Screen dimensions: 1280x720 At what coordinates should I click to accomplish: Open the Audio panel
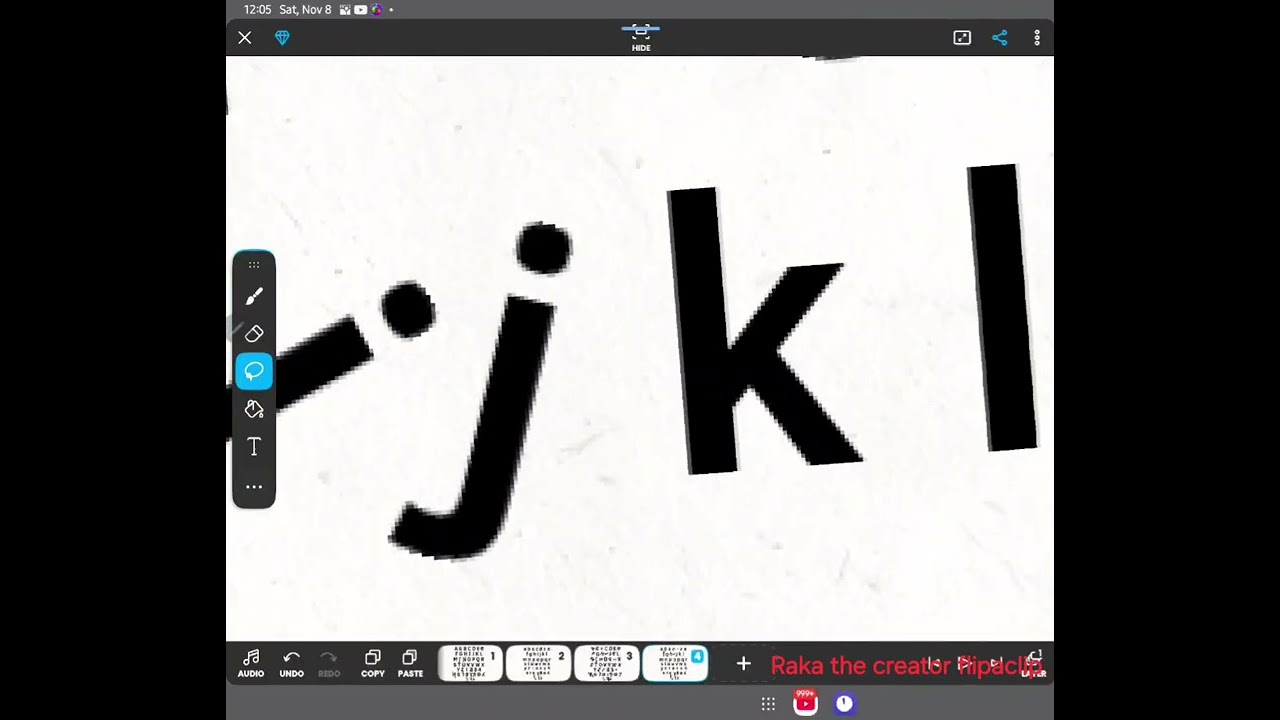(251, 663)
